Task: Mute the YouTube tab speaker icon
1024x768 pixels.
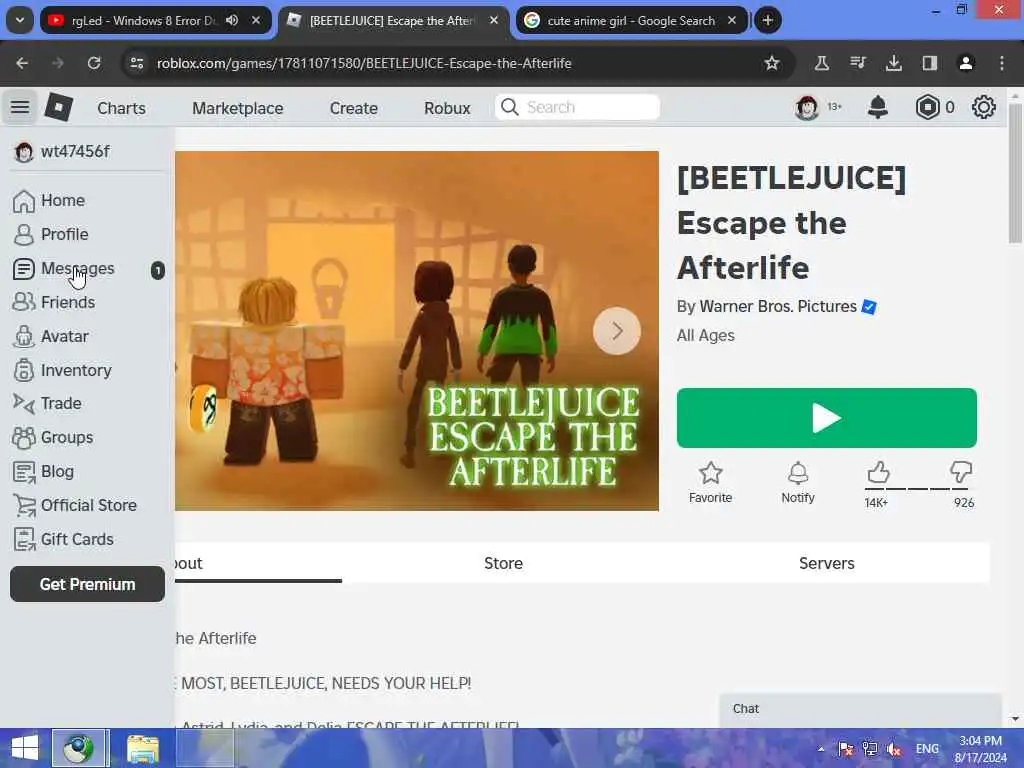Action: pyautogui.click(x=232, y=20)
